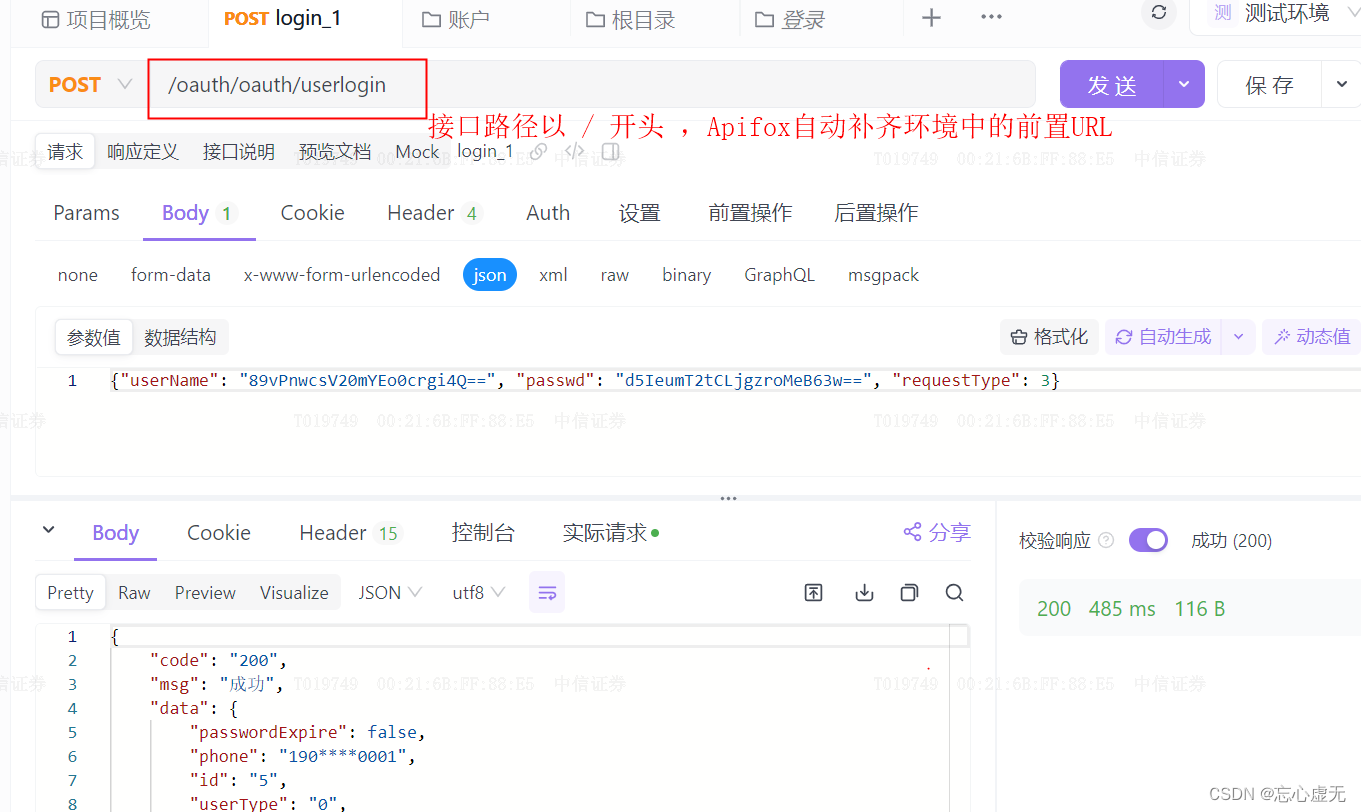Open the 设置 tab

click(x=639, y=213)
